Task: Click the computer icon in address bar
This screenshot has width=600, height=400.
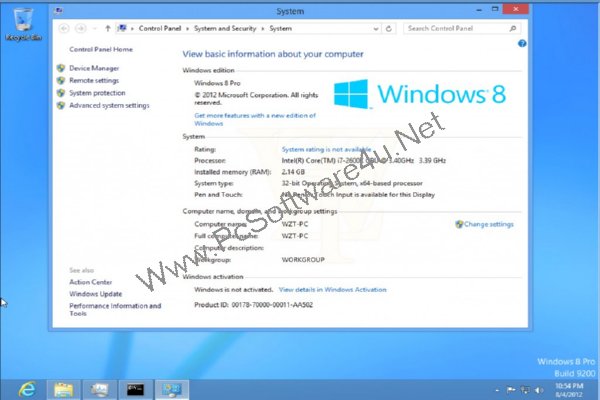Action: (x=122, y=28)
